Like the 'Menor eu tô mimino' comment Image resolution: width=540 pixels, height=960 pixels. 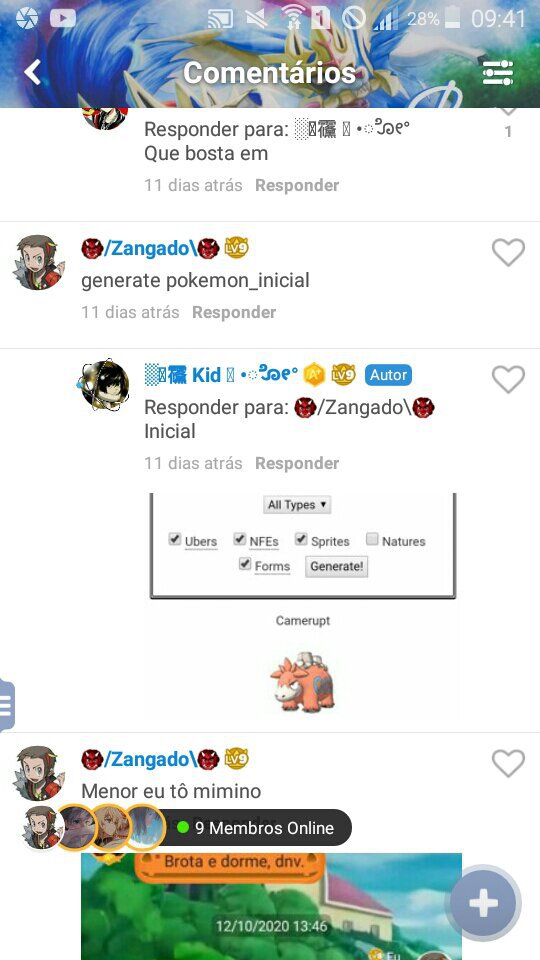508,763
